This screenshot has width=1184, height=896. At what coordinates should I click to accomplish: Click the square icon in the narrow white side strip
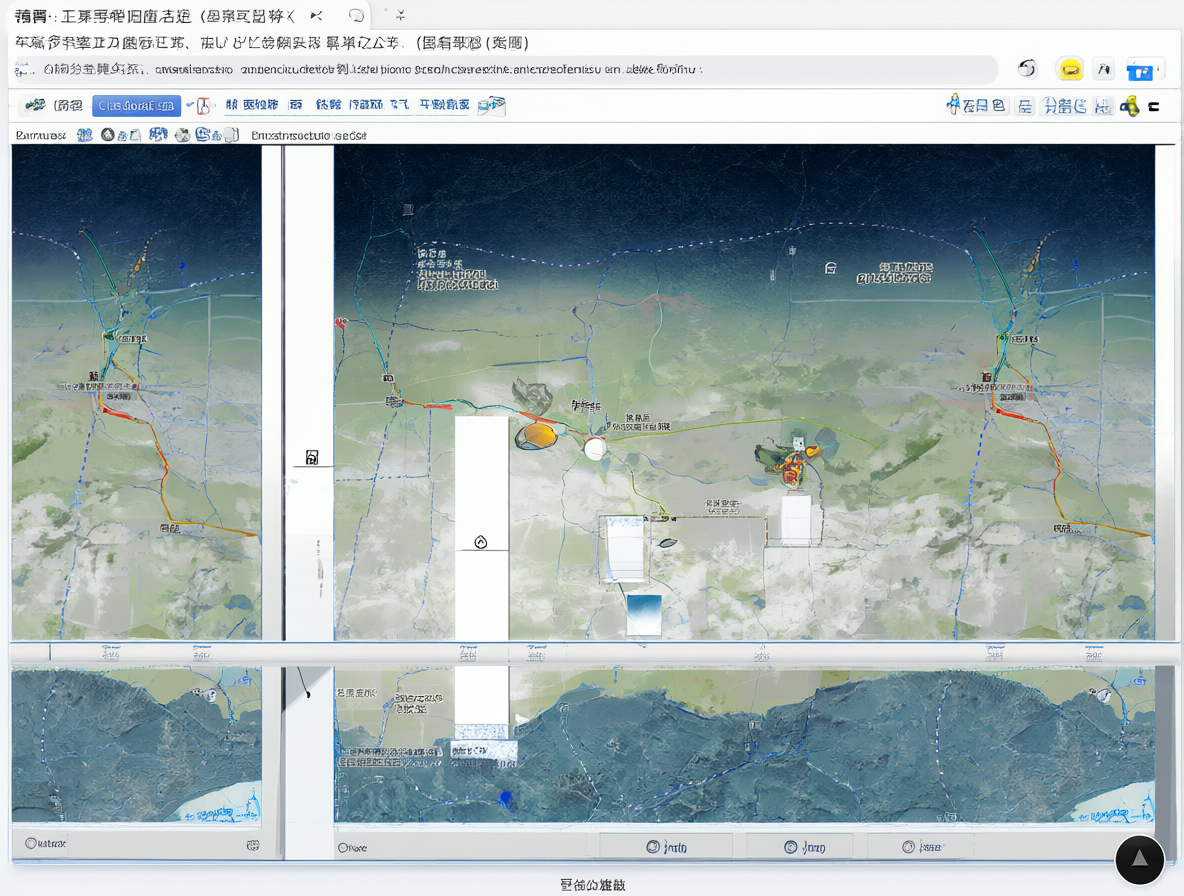tap(312, 457)
